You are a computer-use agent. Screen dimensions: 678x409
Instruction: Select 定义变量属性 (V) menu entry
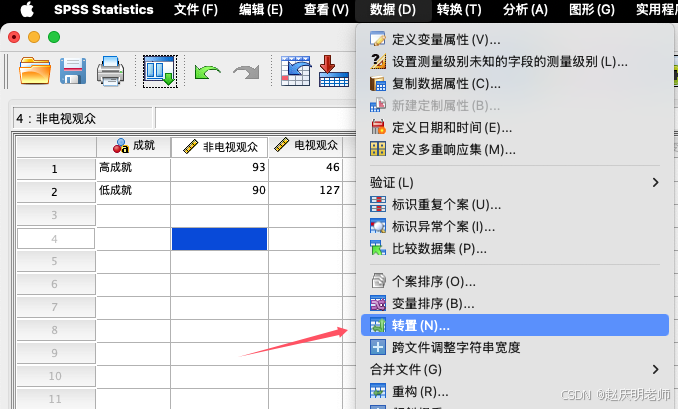click(515, 39)
